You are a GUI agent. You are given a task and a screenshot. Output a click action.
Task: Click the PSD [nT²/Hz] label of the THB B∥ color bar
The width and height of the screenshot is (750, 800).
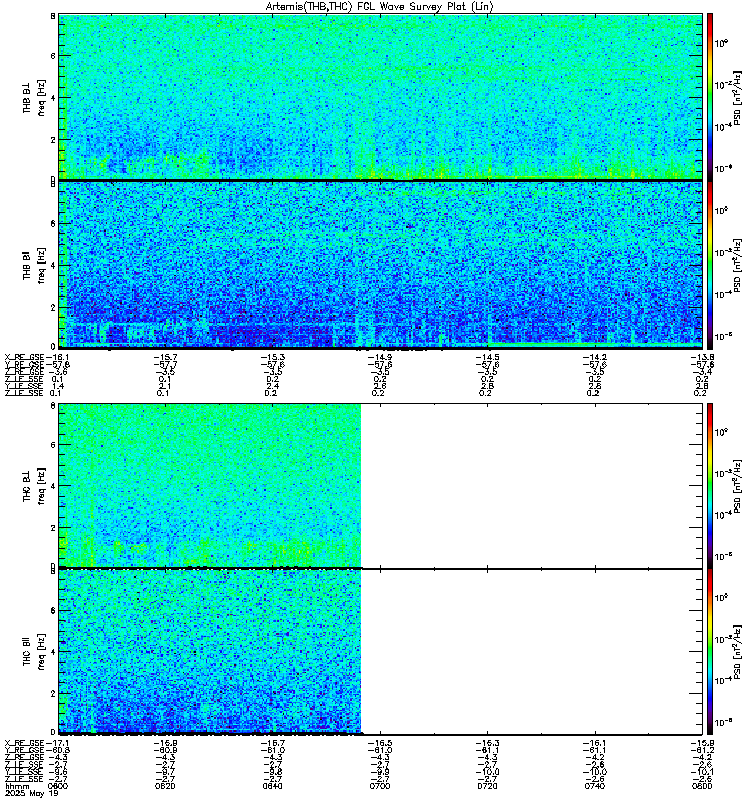737,265
